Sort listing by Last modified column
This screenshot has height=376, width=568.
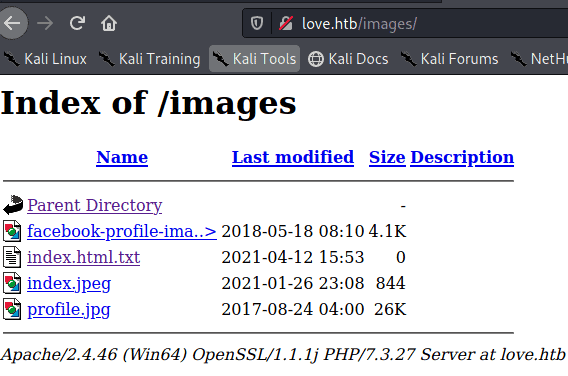point(293,157)
